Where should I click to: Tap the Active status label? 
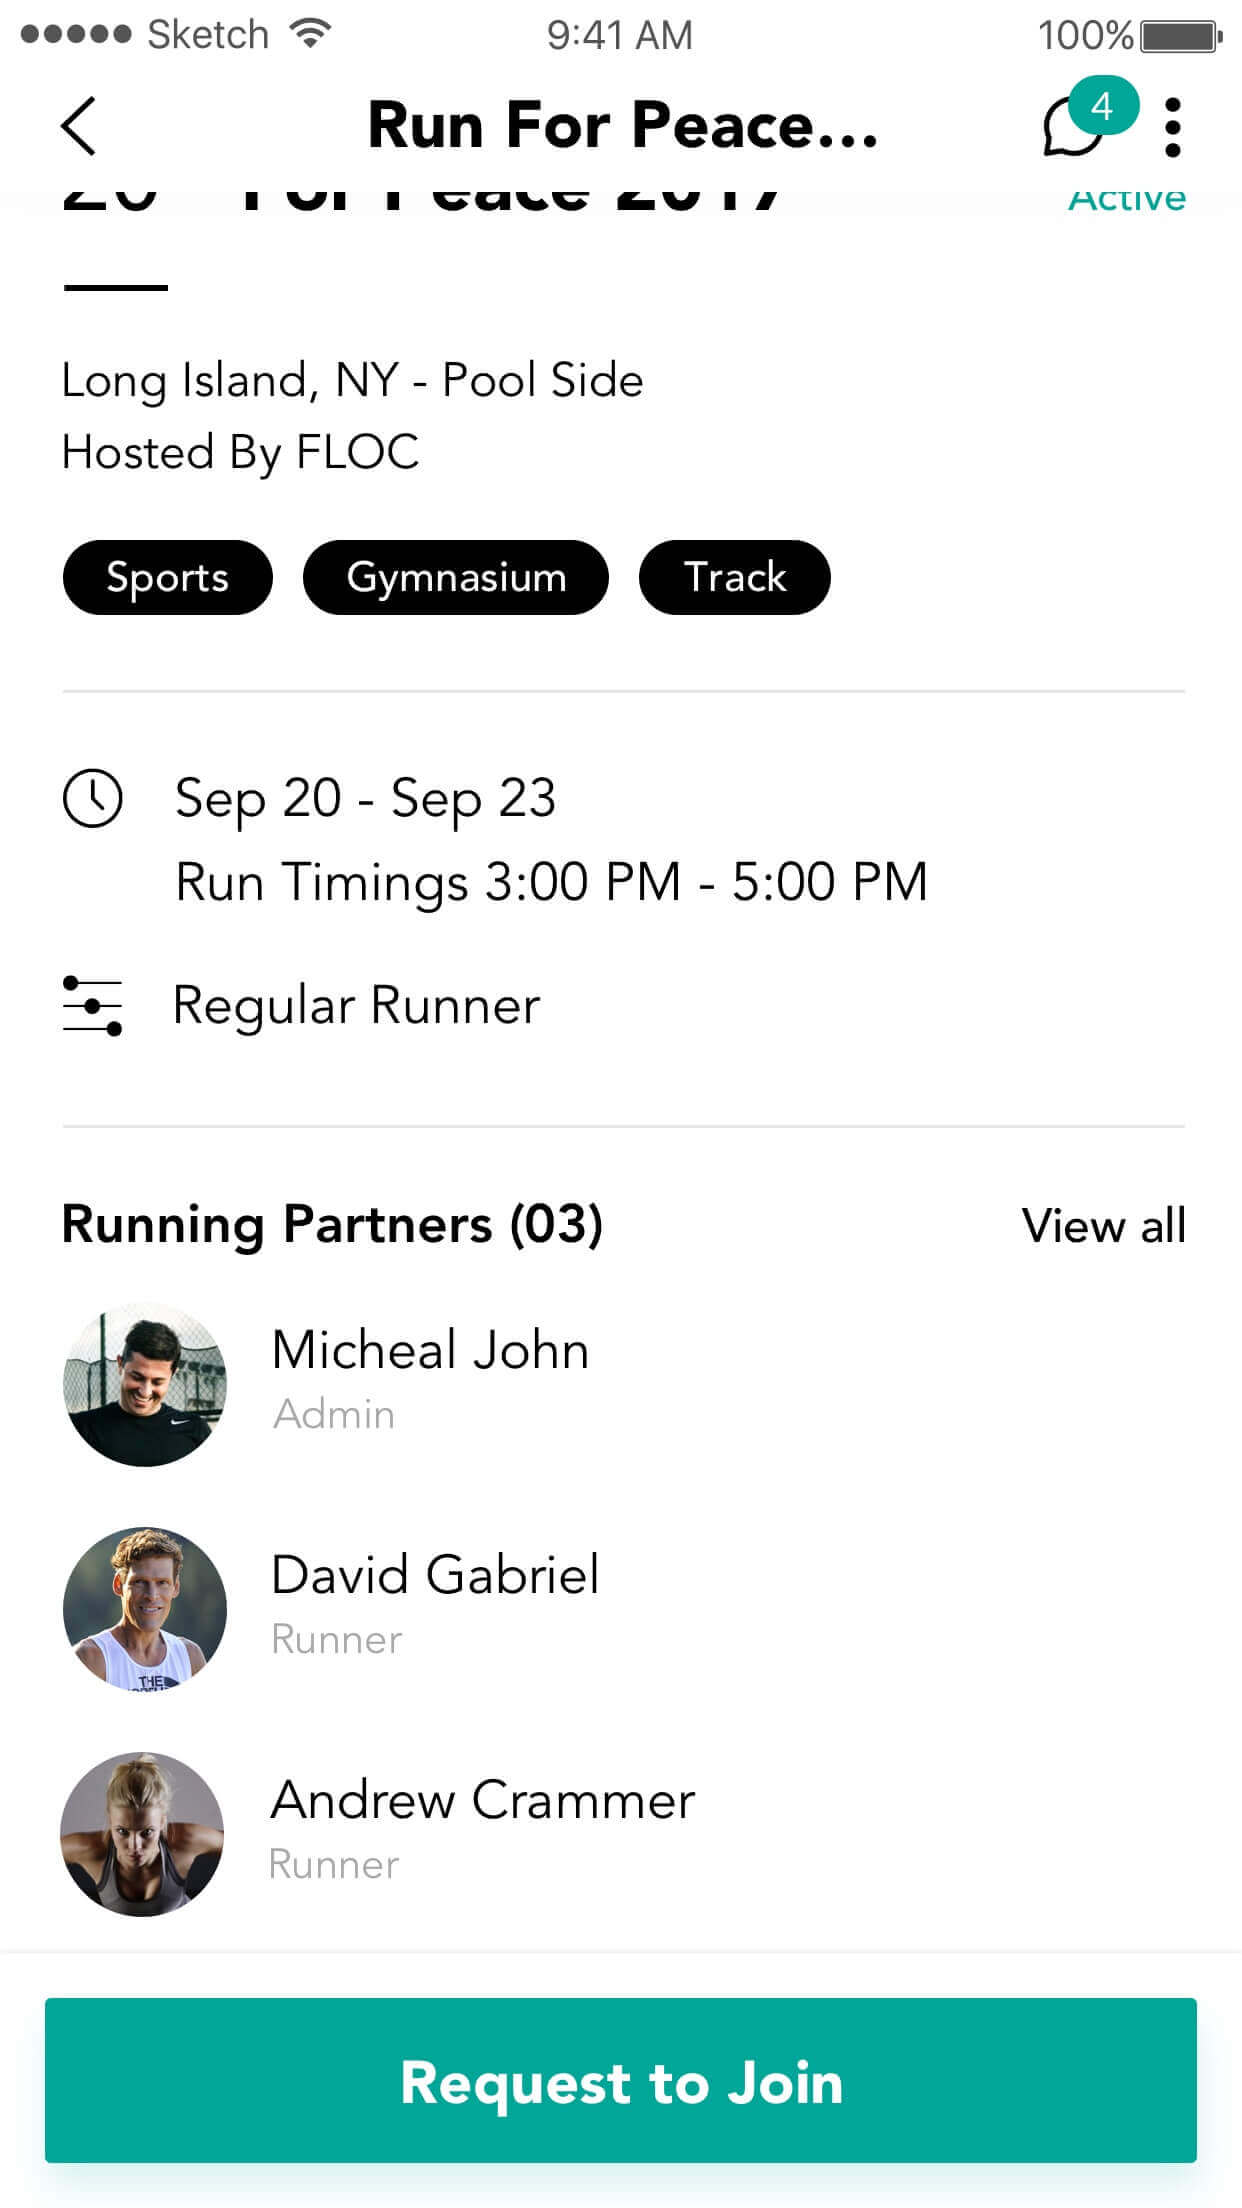pos(1127,198)
